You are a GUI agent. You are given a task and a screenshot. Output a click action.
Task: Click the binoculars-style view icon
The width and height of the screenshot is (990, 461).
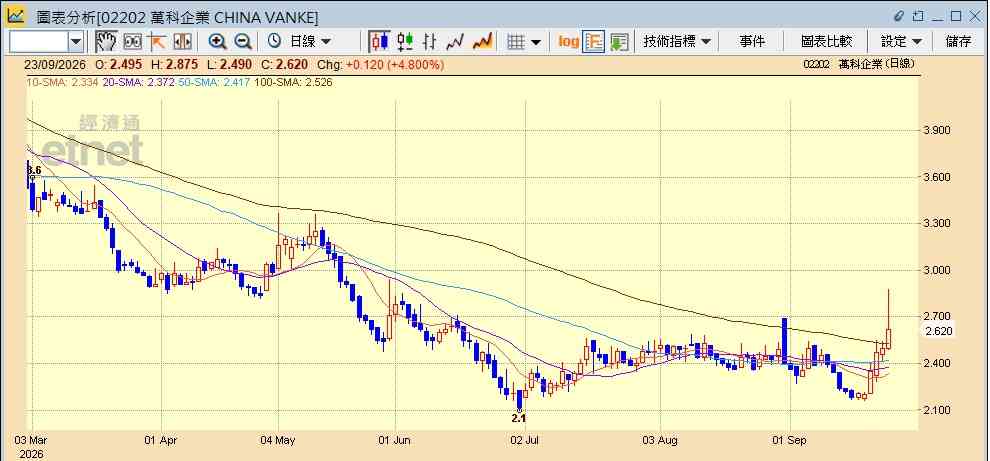(x=133, y=42)
